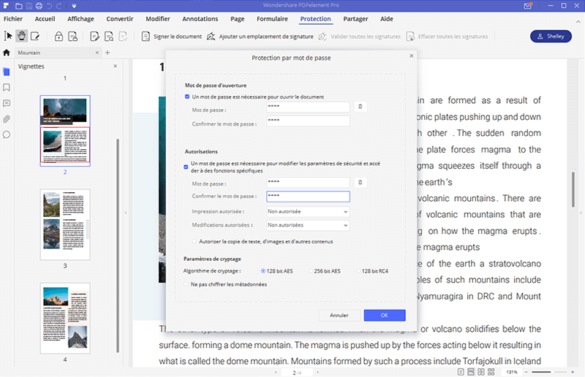The height and width of the screenshot is (377, 585).
Task: Switch to the Formulaire tab
Action: [x=272, y=19]
